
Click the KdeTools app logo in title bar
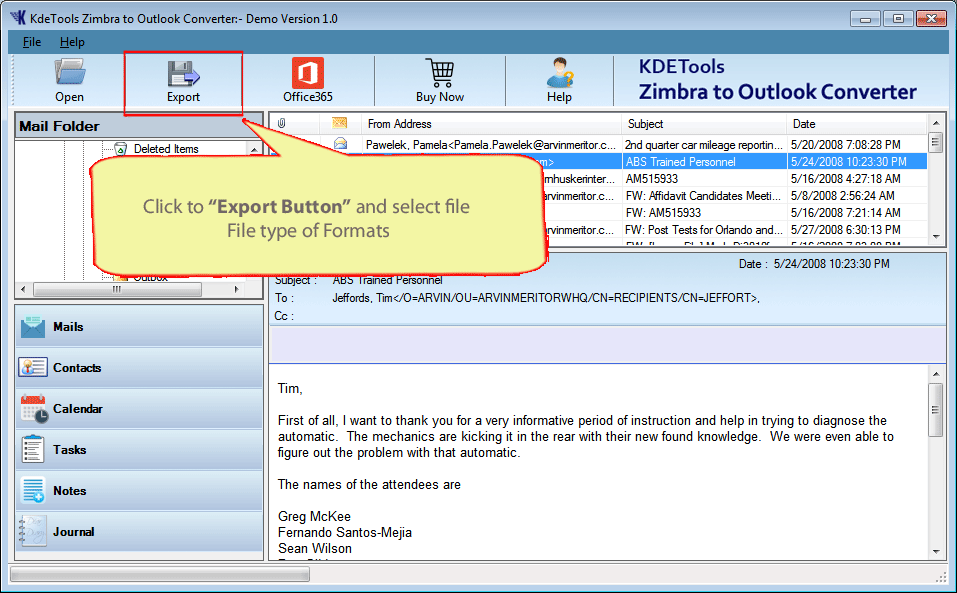pyautogui.click(x=18, y=18)
